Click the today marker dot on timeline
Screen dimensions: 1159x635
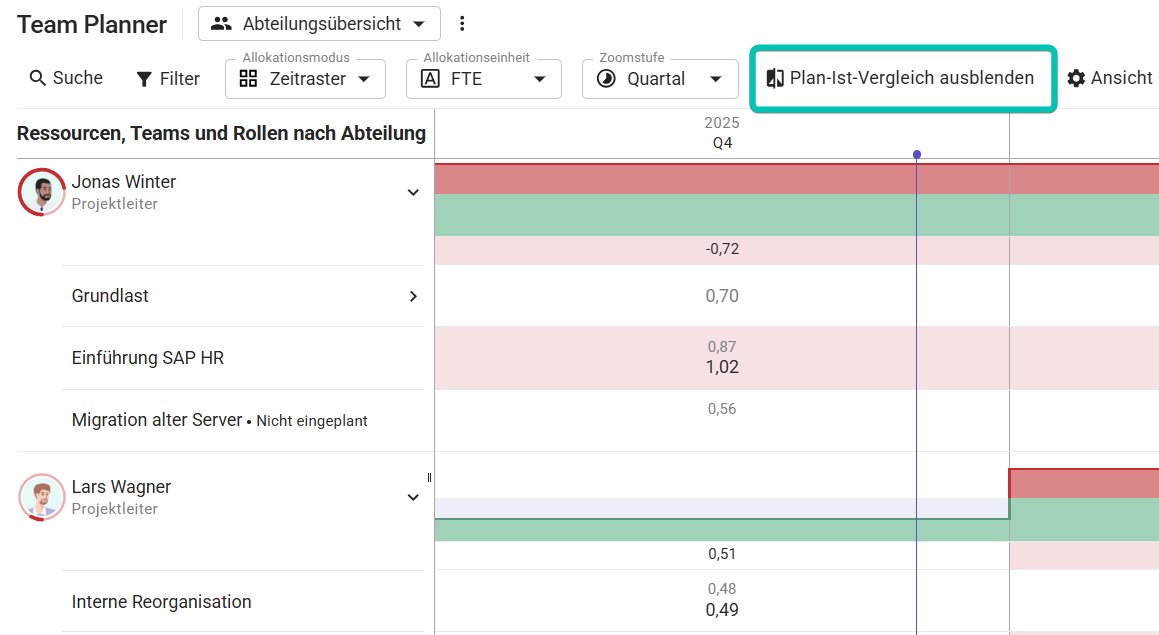[x=917, y=154]
